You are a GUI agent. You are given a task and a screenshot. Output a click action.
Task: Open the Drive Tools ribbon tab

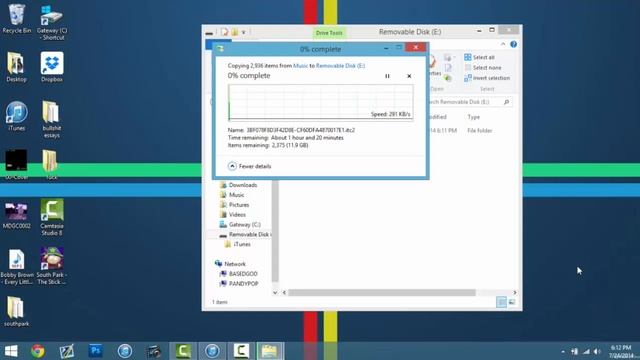[329, 33]
